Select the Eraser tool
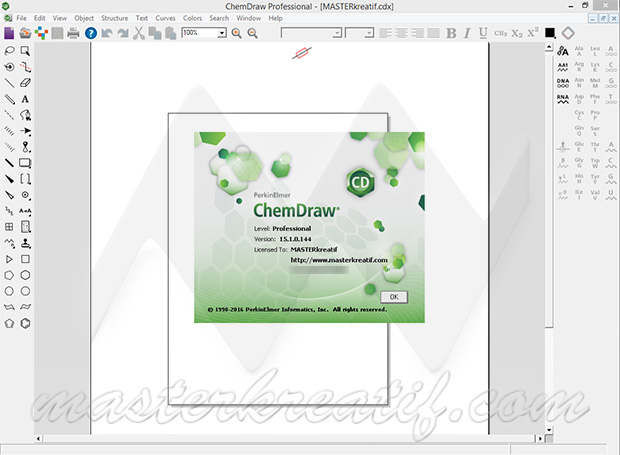620x455 pixels. [x=25, y=83]
